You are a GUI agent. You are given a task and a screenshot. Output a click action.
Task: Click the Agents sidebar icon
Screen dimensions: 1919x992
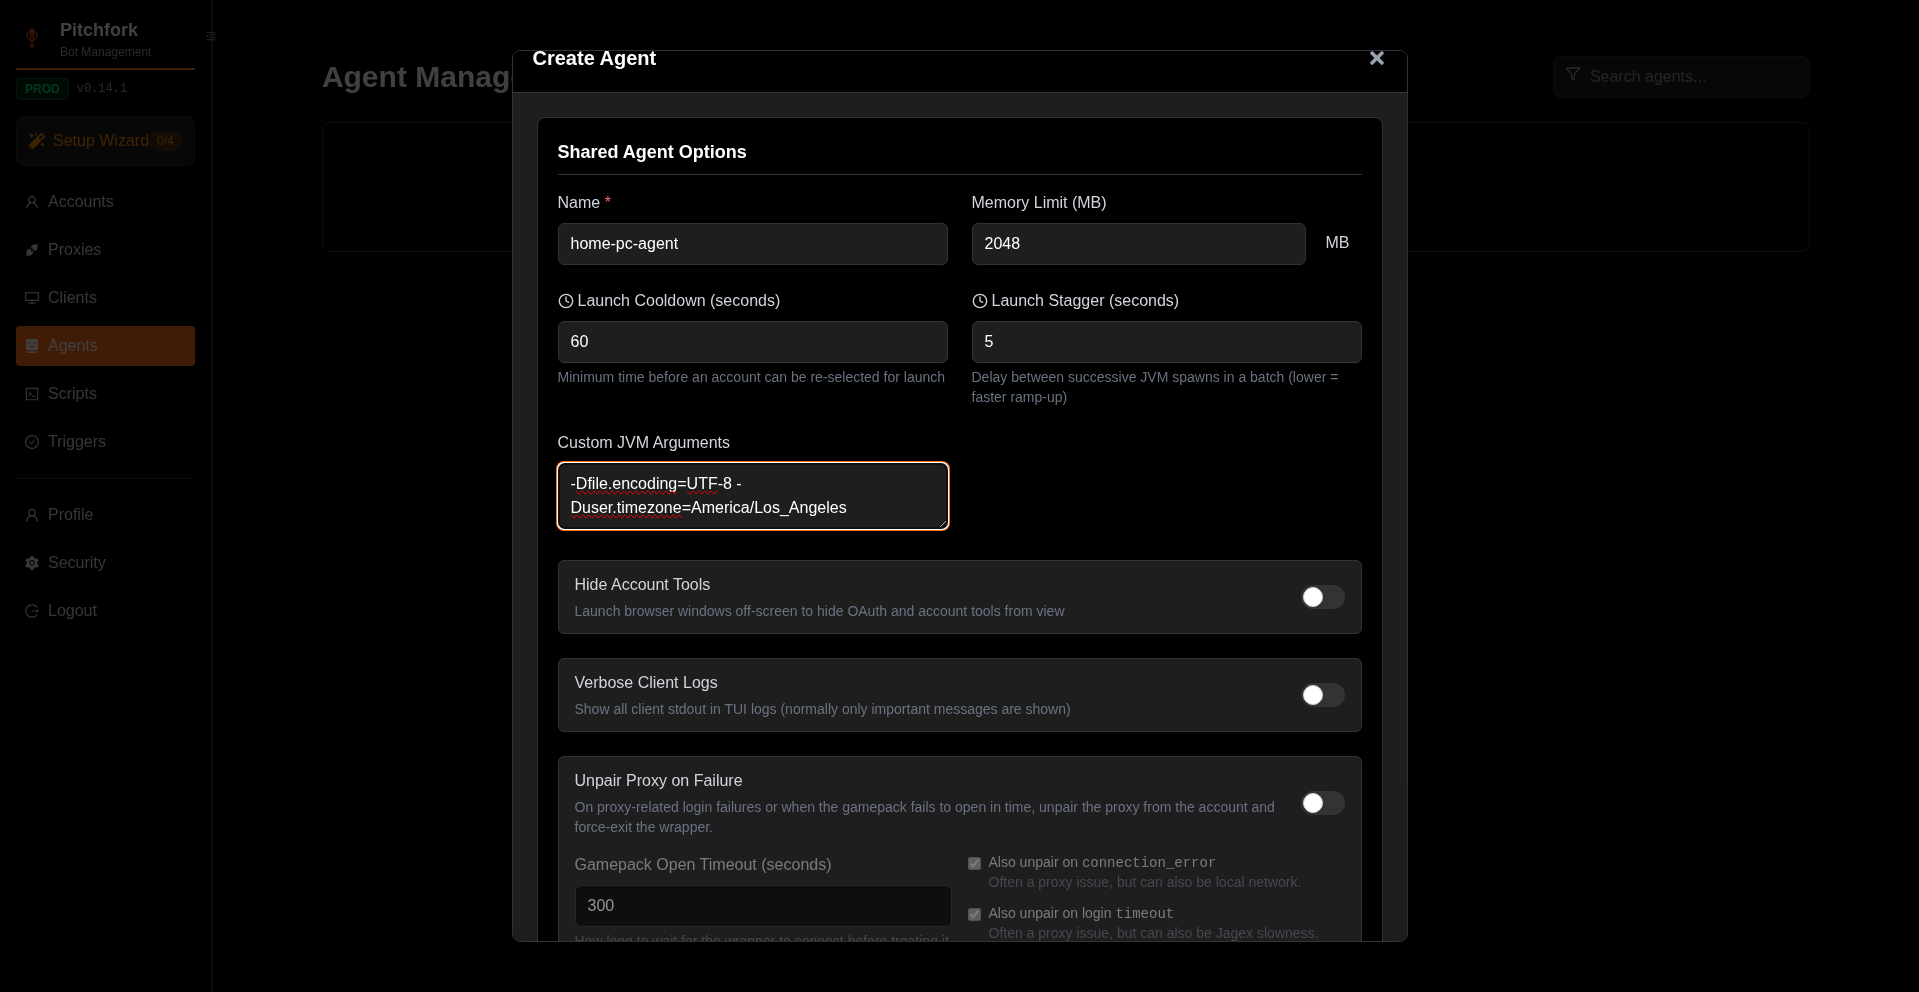(32, 346)
